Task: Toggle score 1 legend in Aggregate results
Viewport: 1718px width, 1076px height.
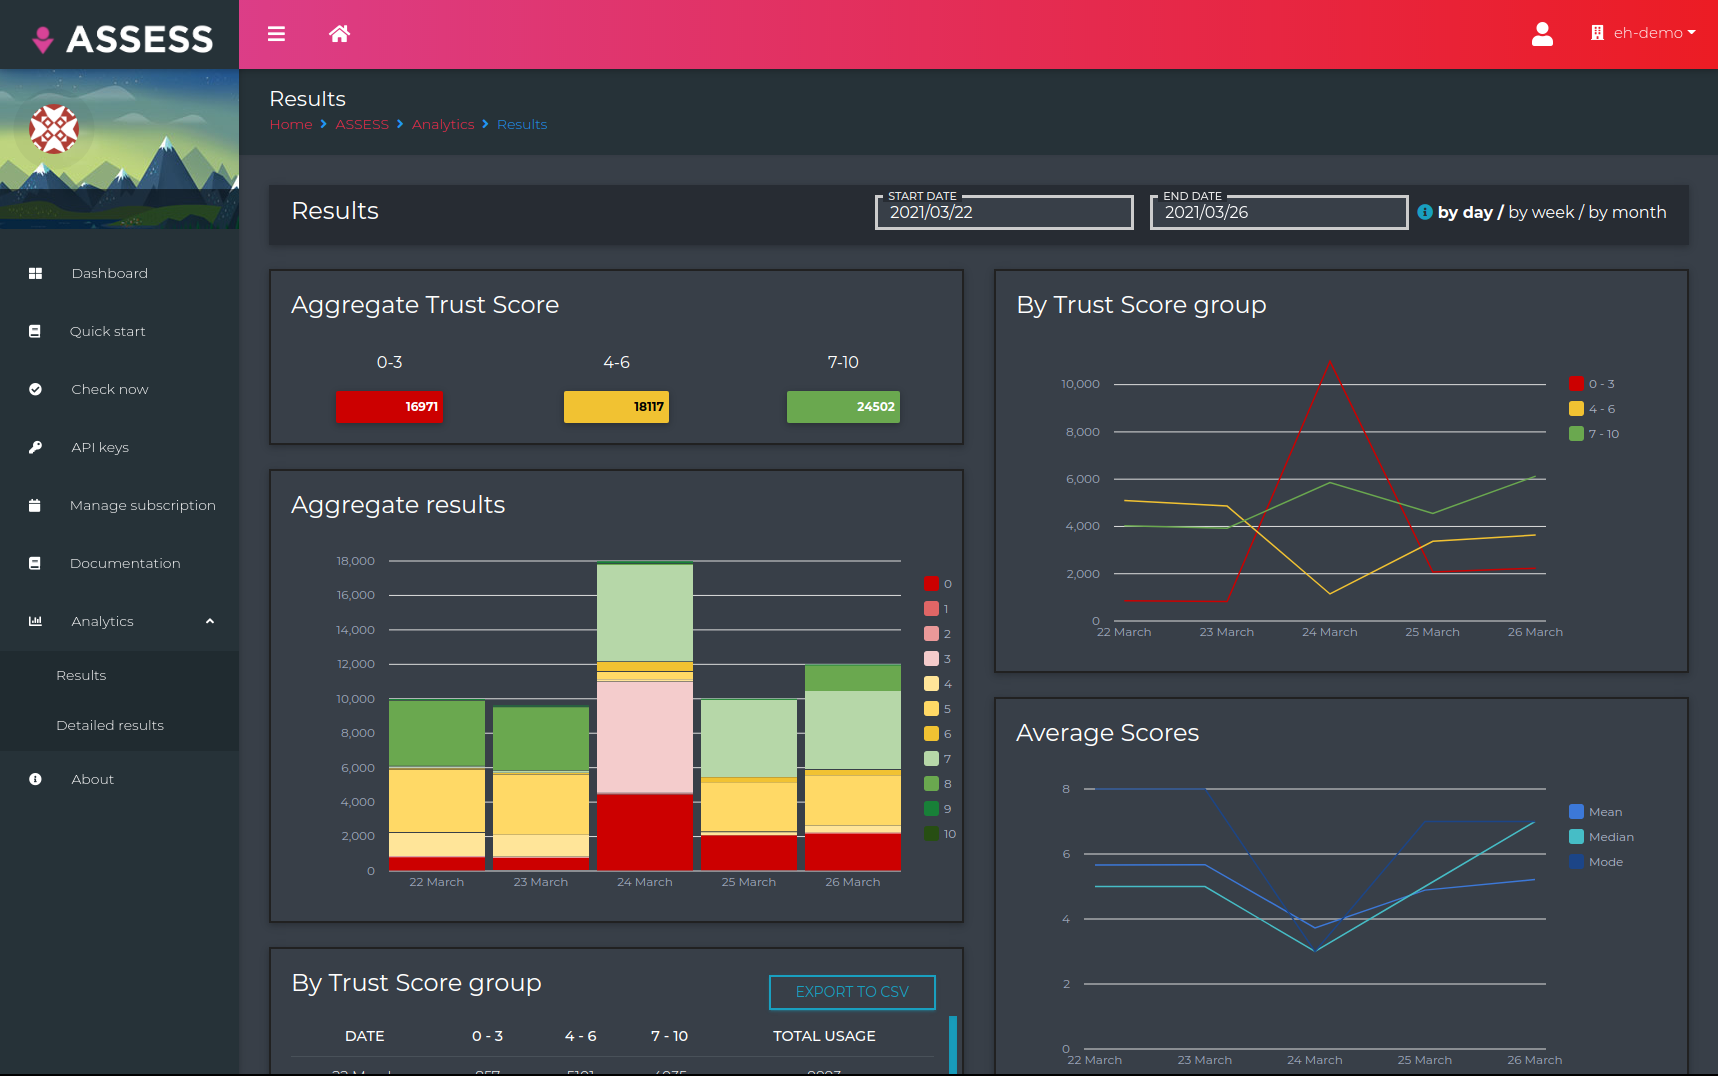Action: coord(937,609)
